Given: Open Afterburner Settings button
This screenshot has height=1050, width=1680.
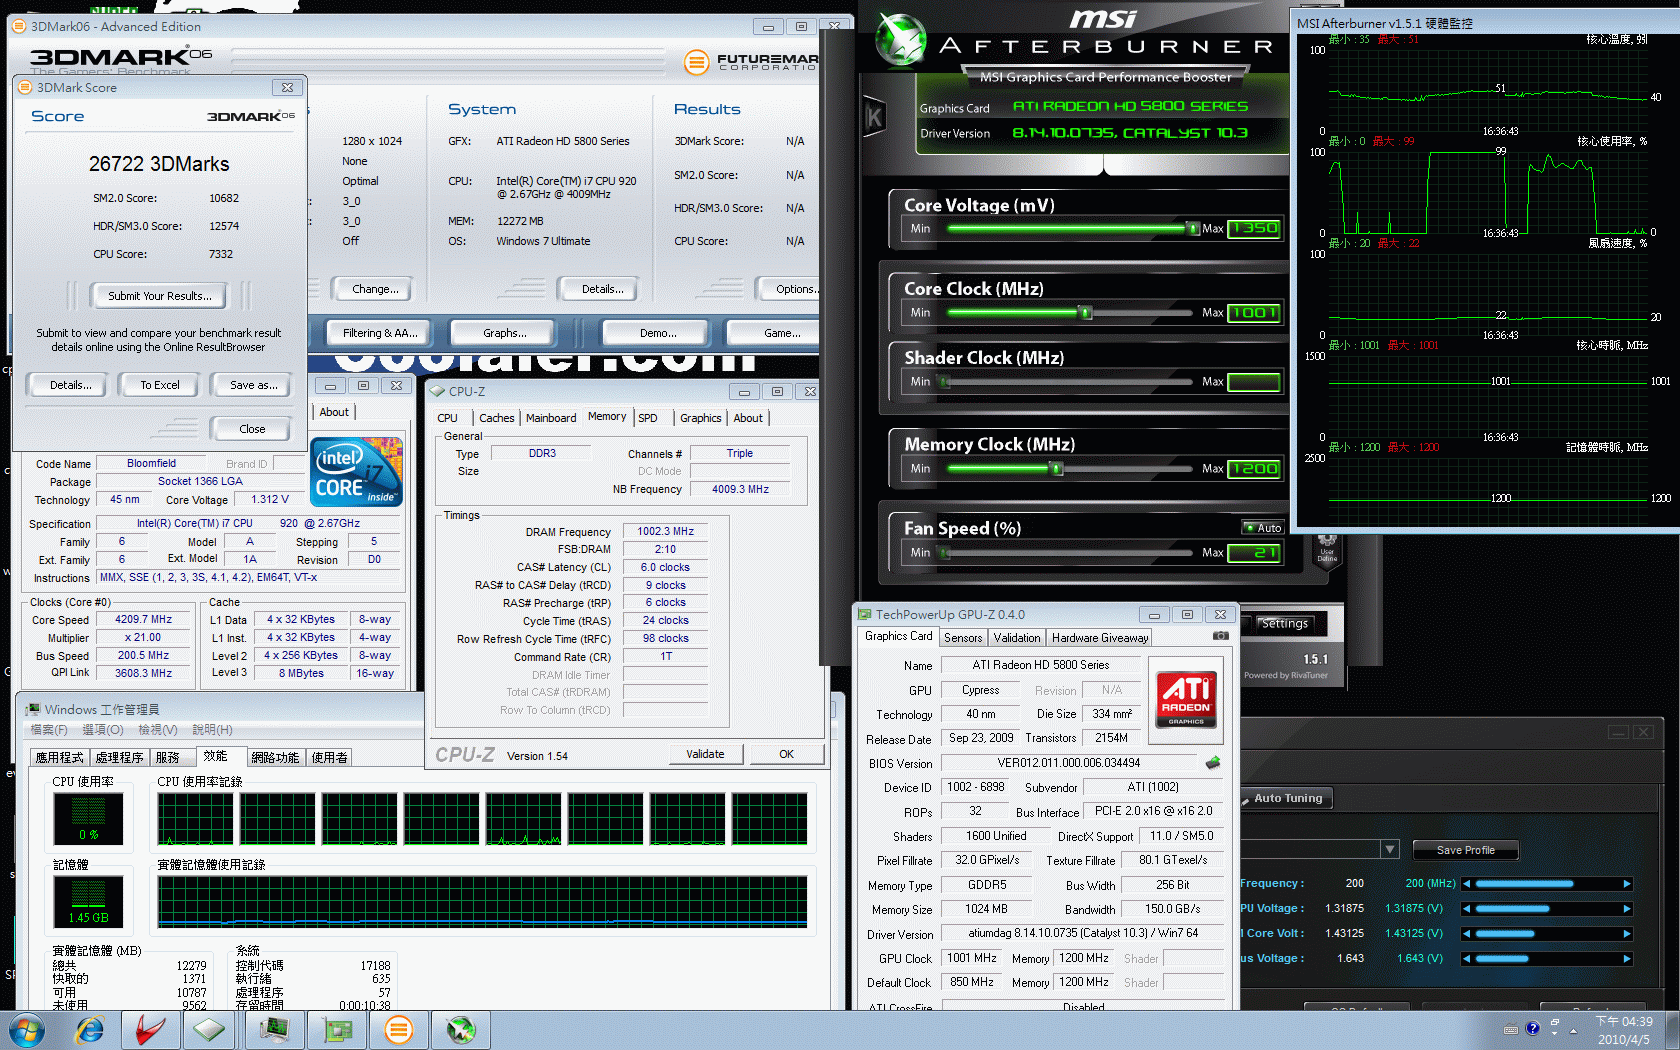Looking at the screenshot, I should pos(1284,623).
